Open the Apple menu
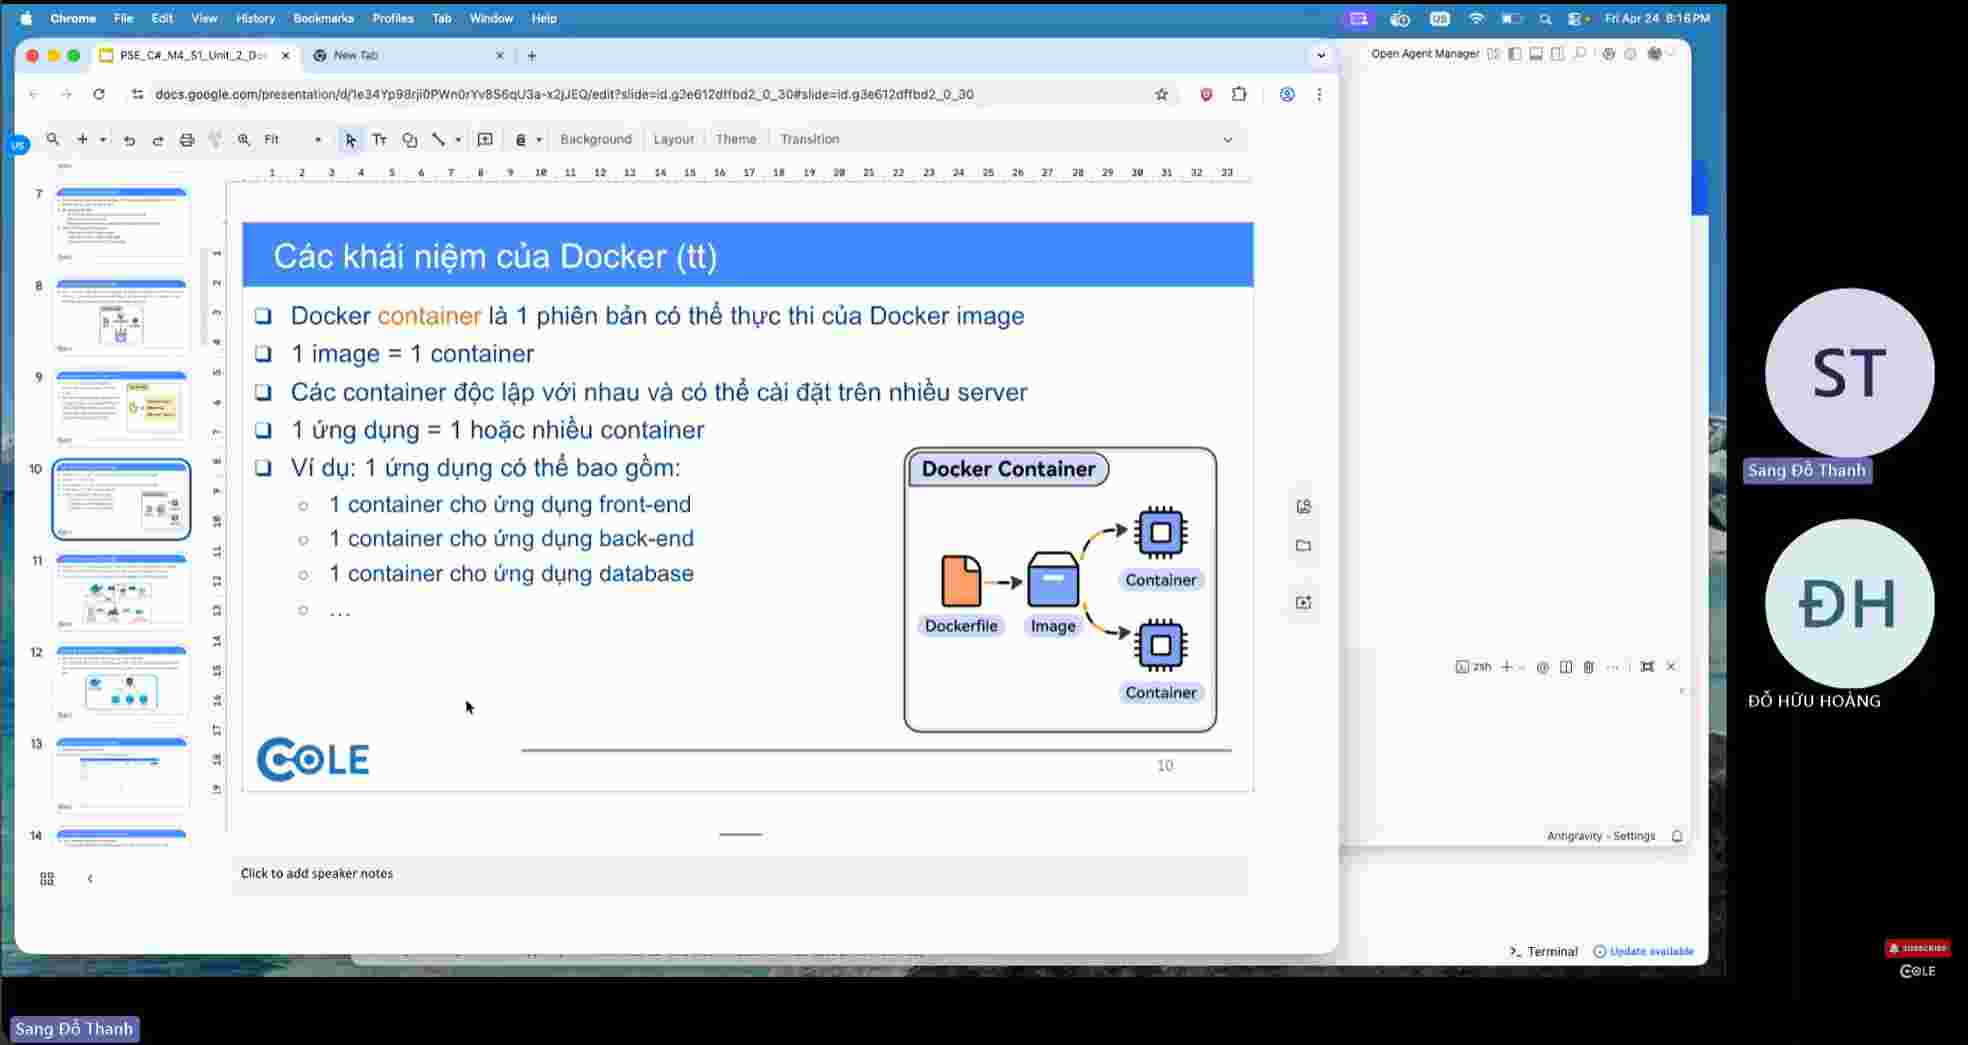The width and height of the screenshot is (1968, 1045). click(26, 18)
